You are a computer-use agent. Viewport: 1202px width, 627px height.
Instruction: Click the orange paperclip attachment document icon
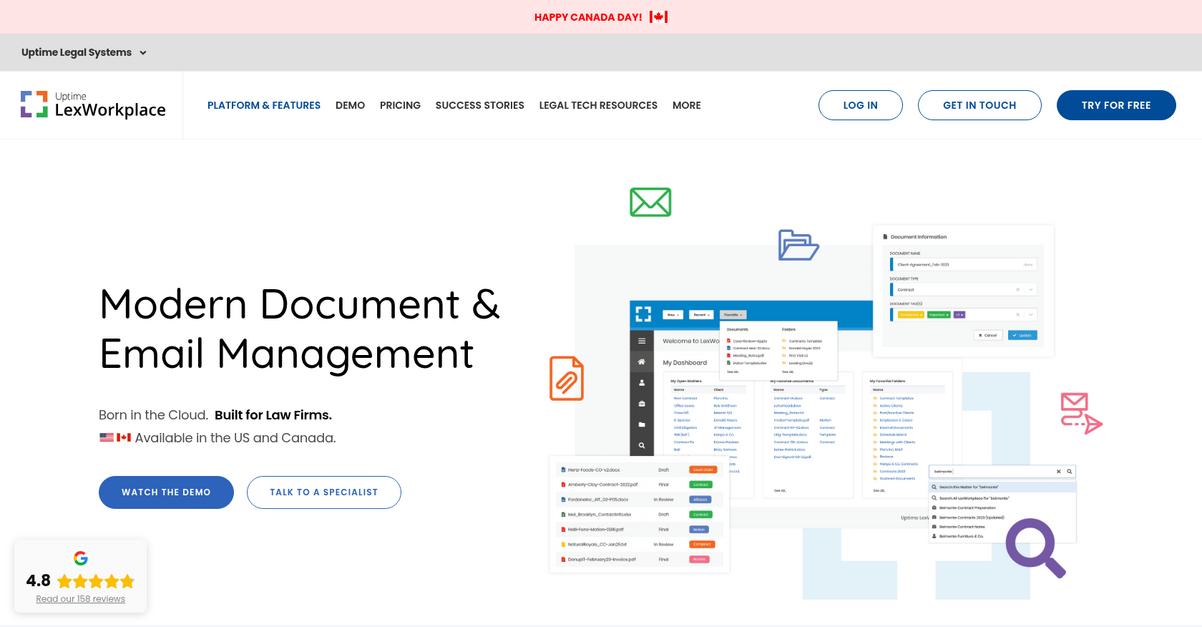566,378
